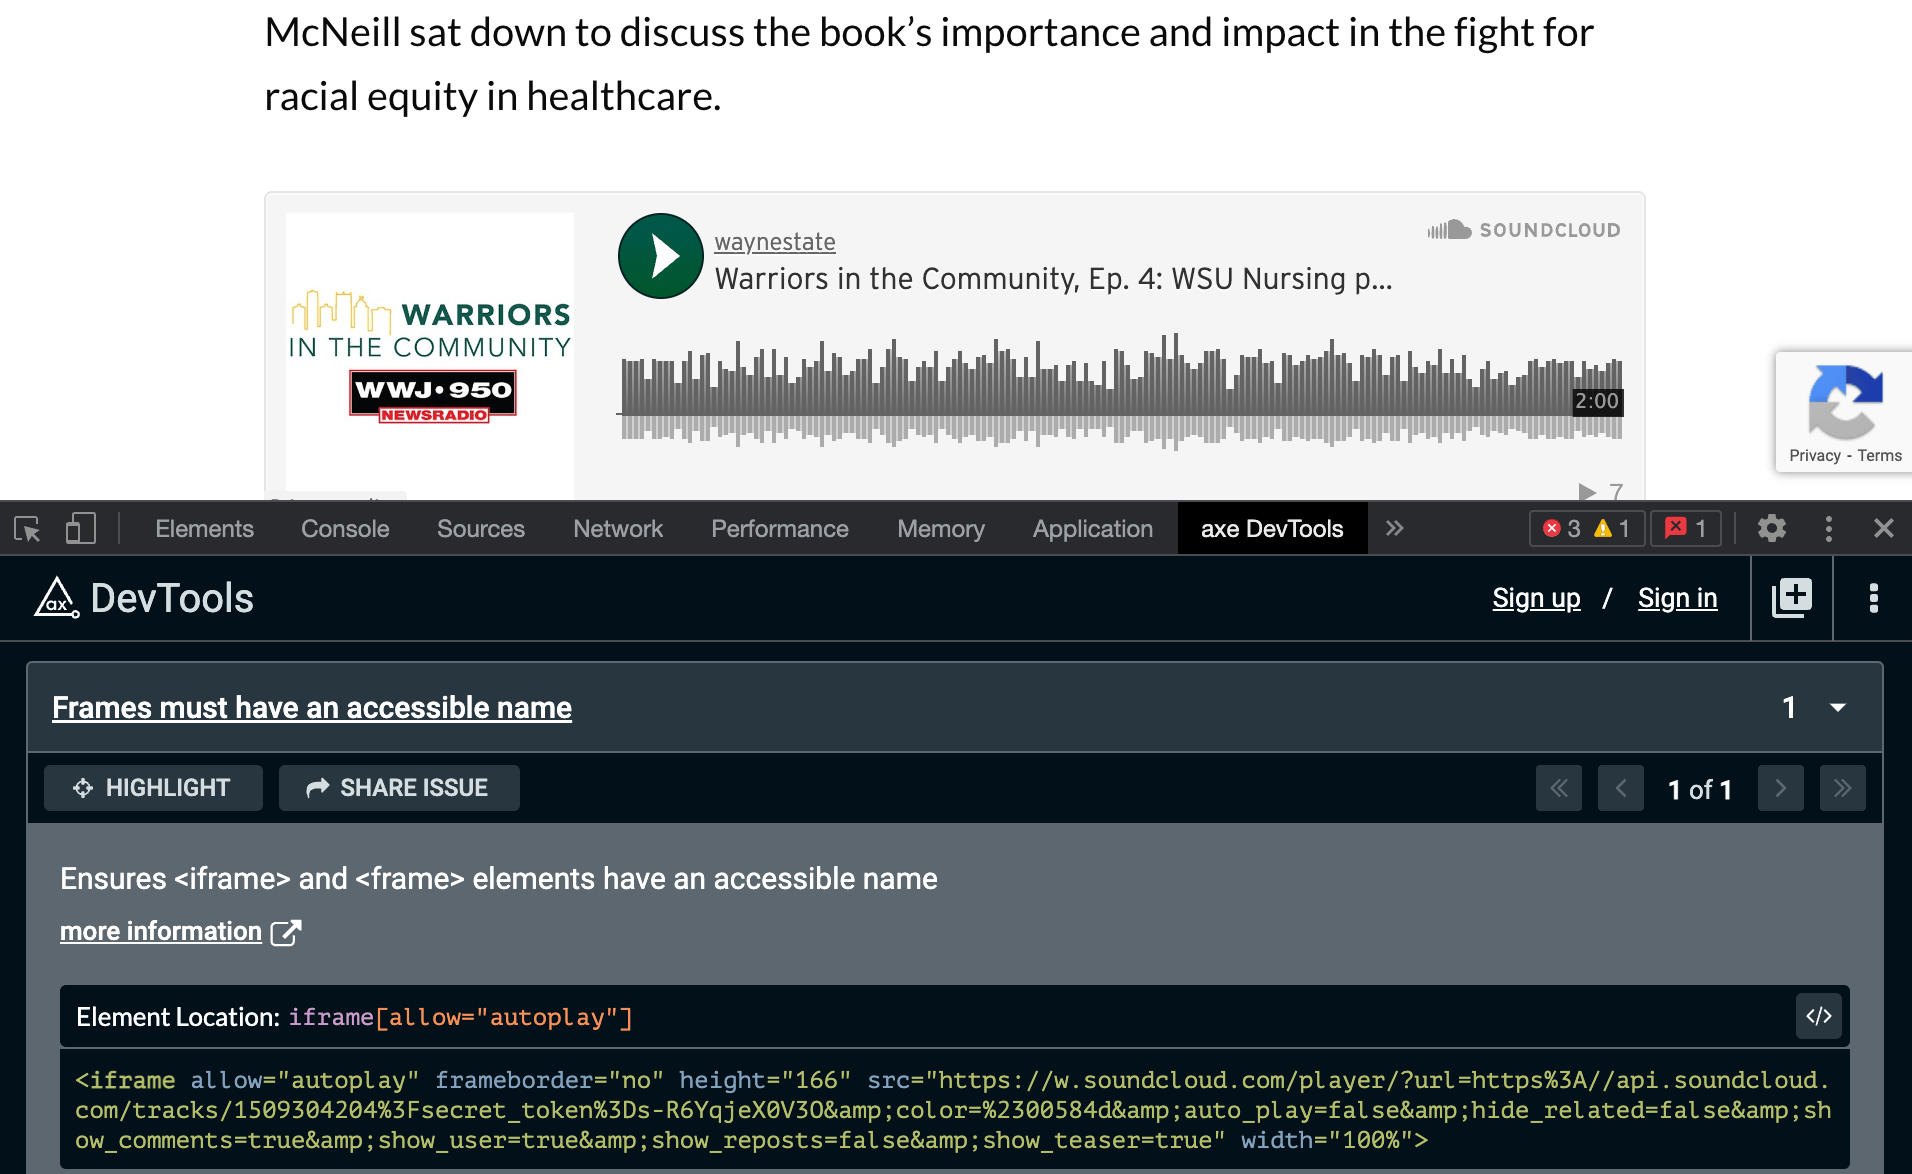
Task: Toggle the device emulation toolbar
Action: [80, 528]
